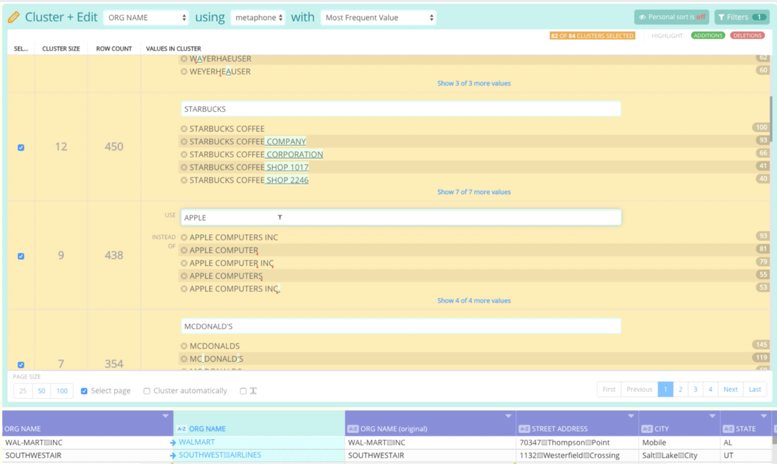Select STARBUCKS COFFEE SHOP 2246 option
Image resolution: width=777 pixels, height=464 pixels.
(184, 180)
